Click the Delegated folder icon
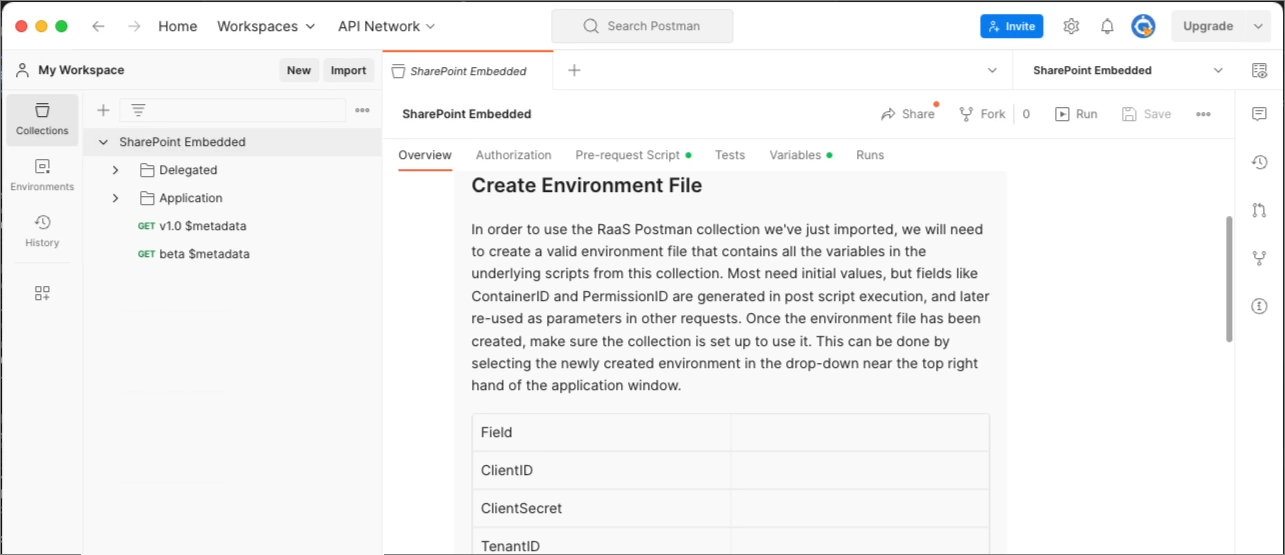 pos(147,170)
